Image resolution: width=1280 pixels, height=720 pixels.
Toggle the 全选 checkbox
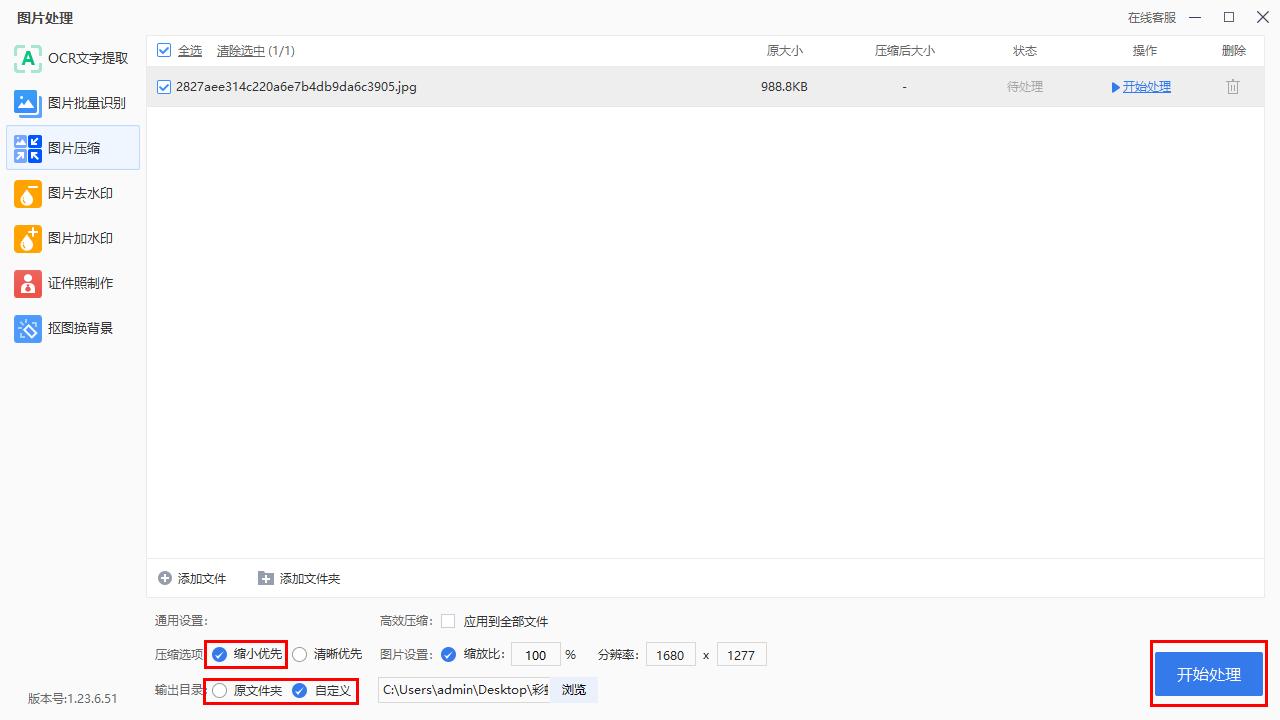click(x=163, y=50)
